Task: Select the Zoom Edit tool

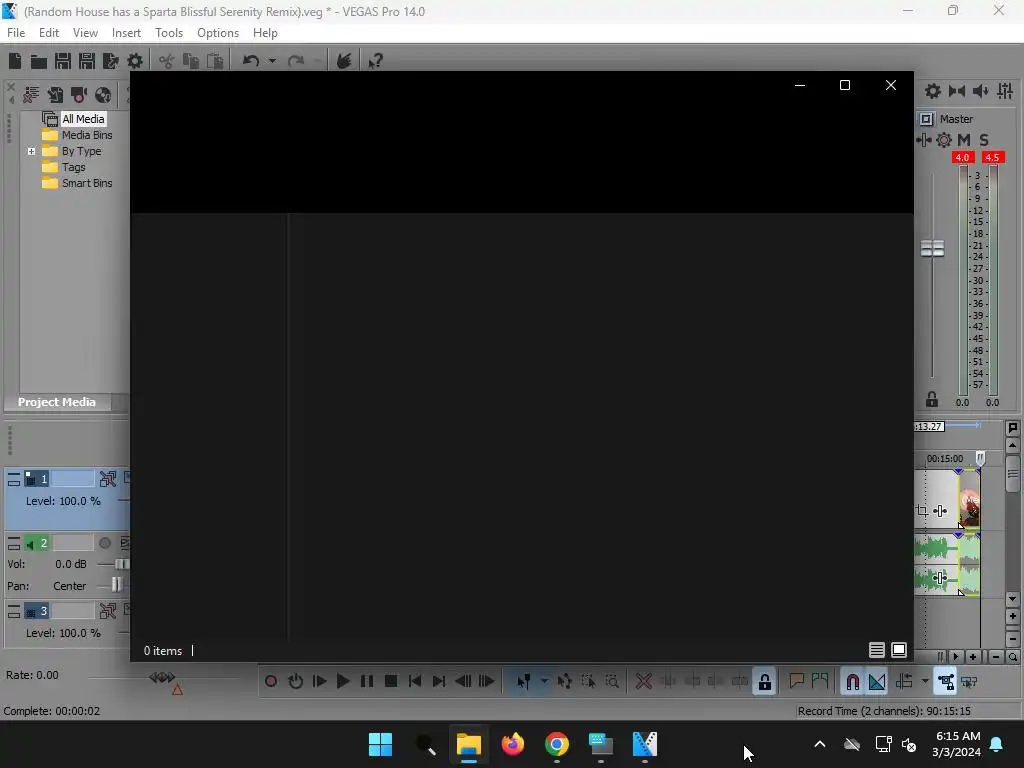Action: coord(612,682)
